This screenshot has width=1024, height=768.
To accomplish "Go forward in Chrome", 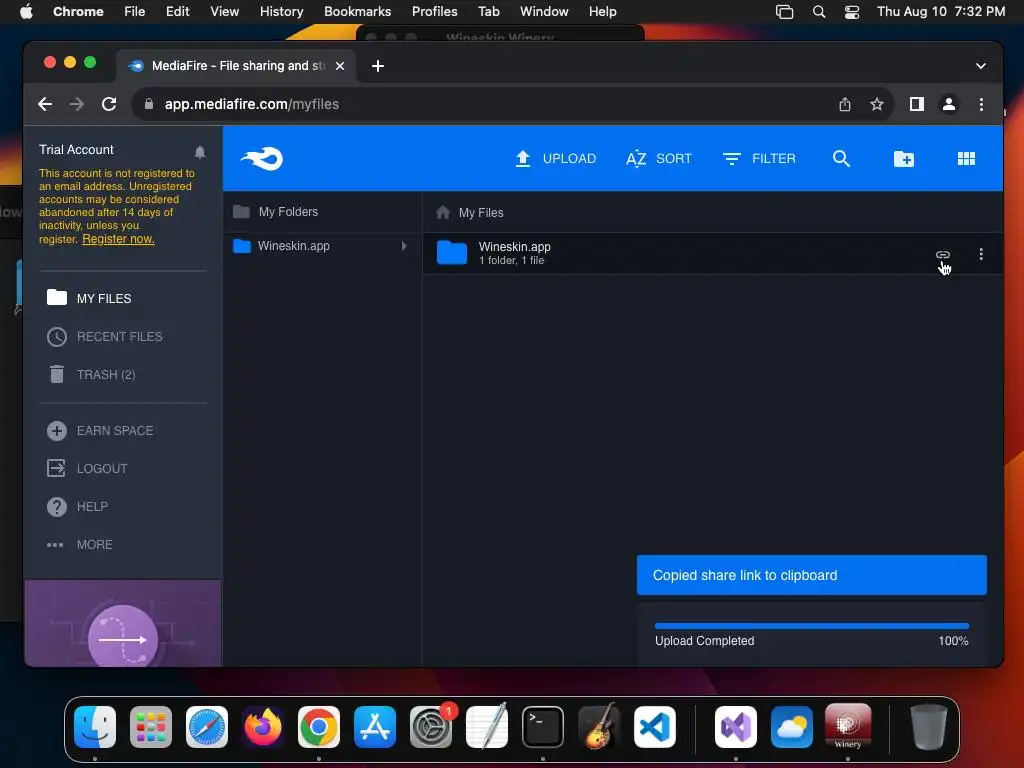I will pos(77,104).
